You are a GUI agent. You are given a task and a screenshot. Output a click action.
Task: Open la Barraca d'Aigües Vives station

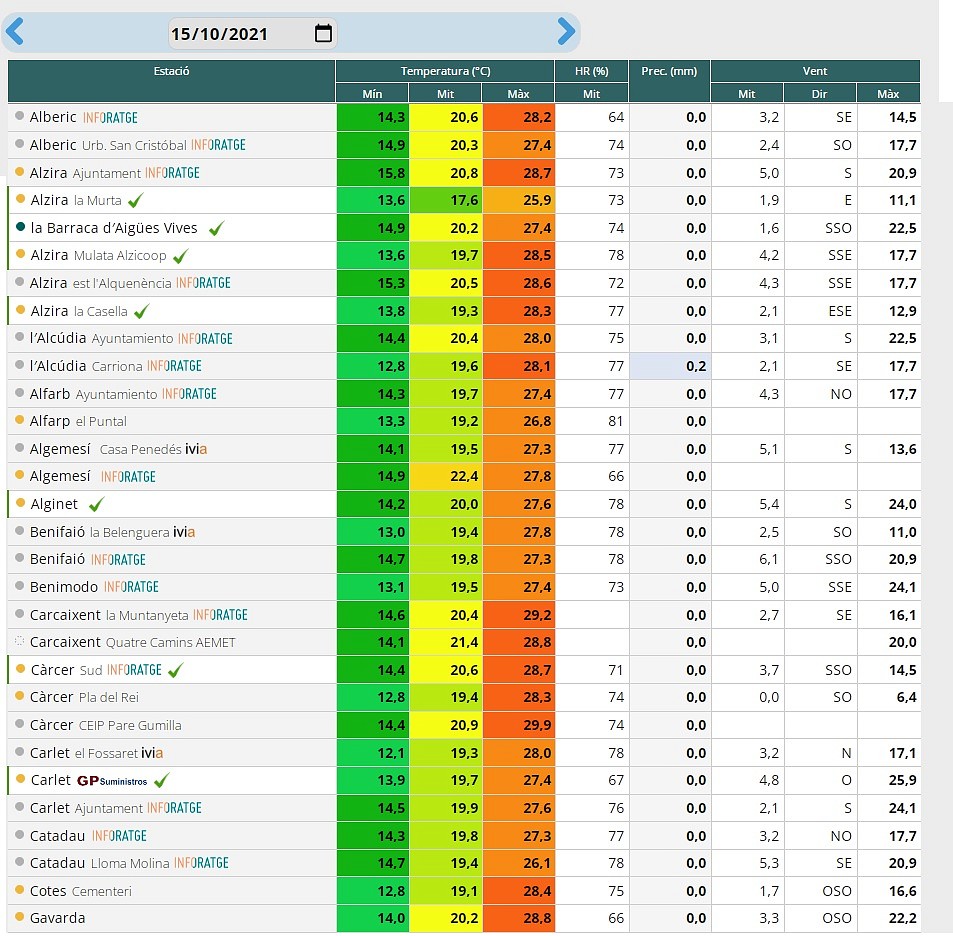coord(114,228)
